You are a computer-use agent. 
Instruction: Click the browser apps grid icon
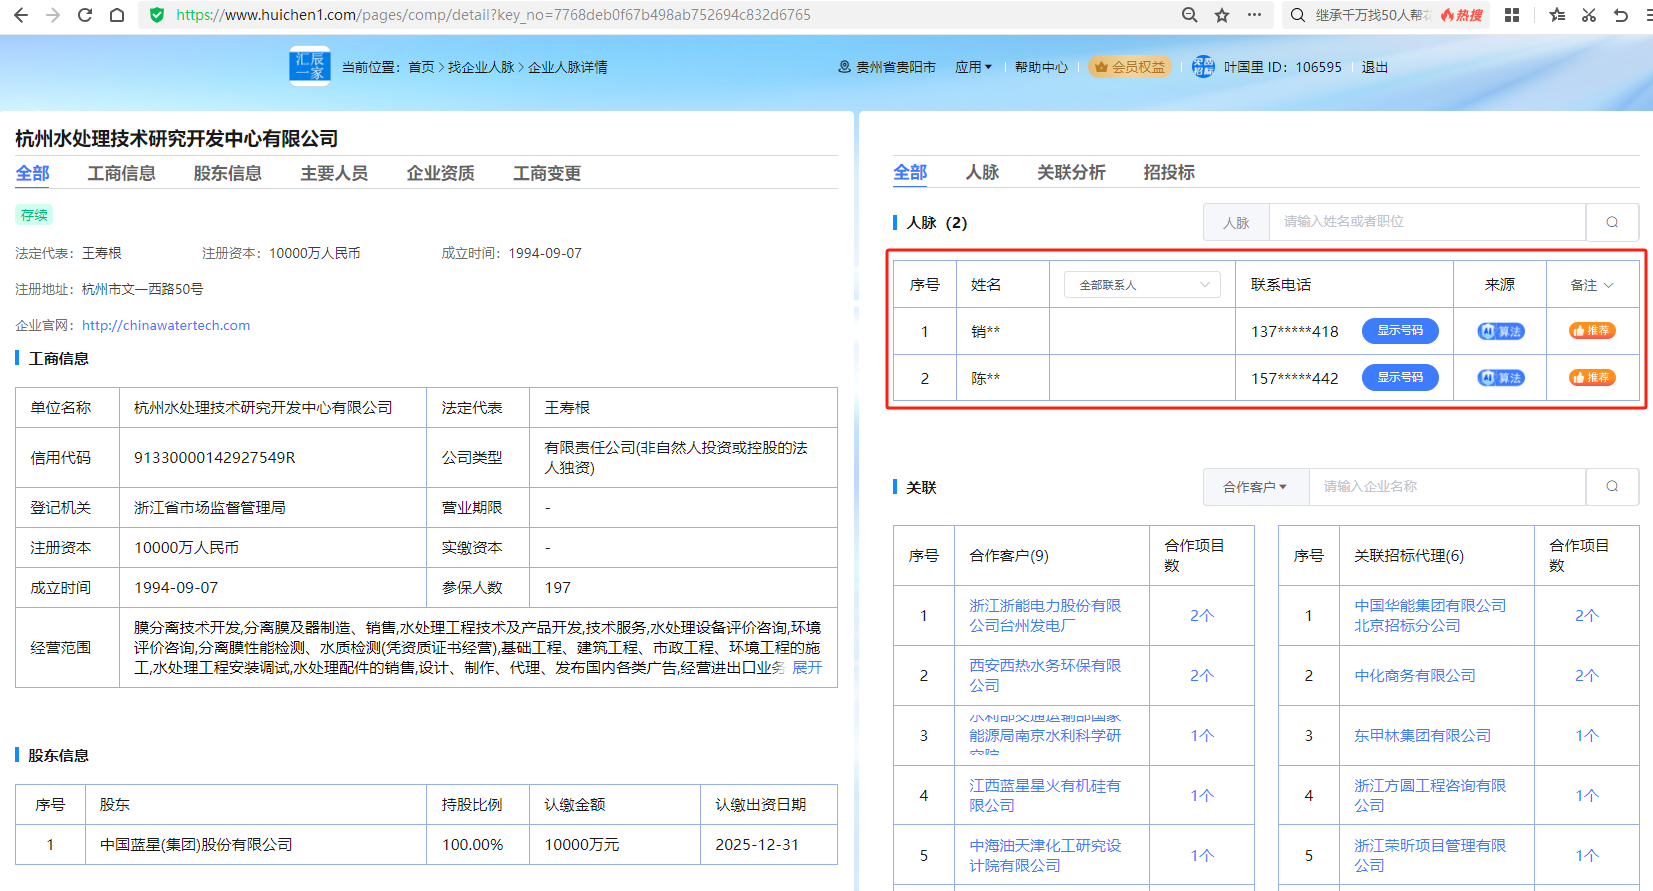(1512, 15)
